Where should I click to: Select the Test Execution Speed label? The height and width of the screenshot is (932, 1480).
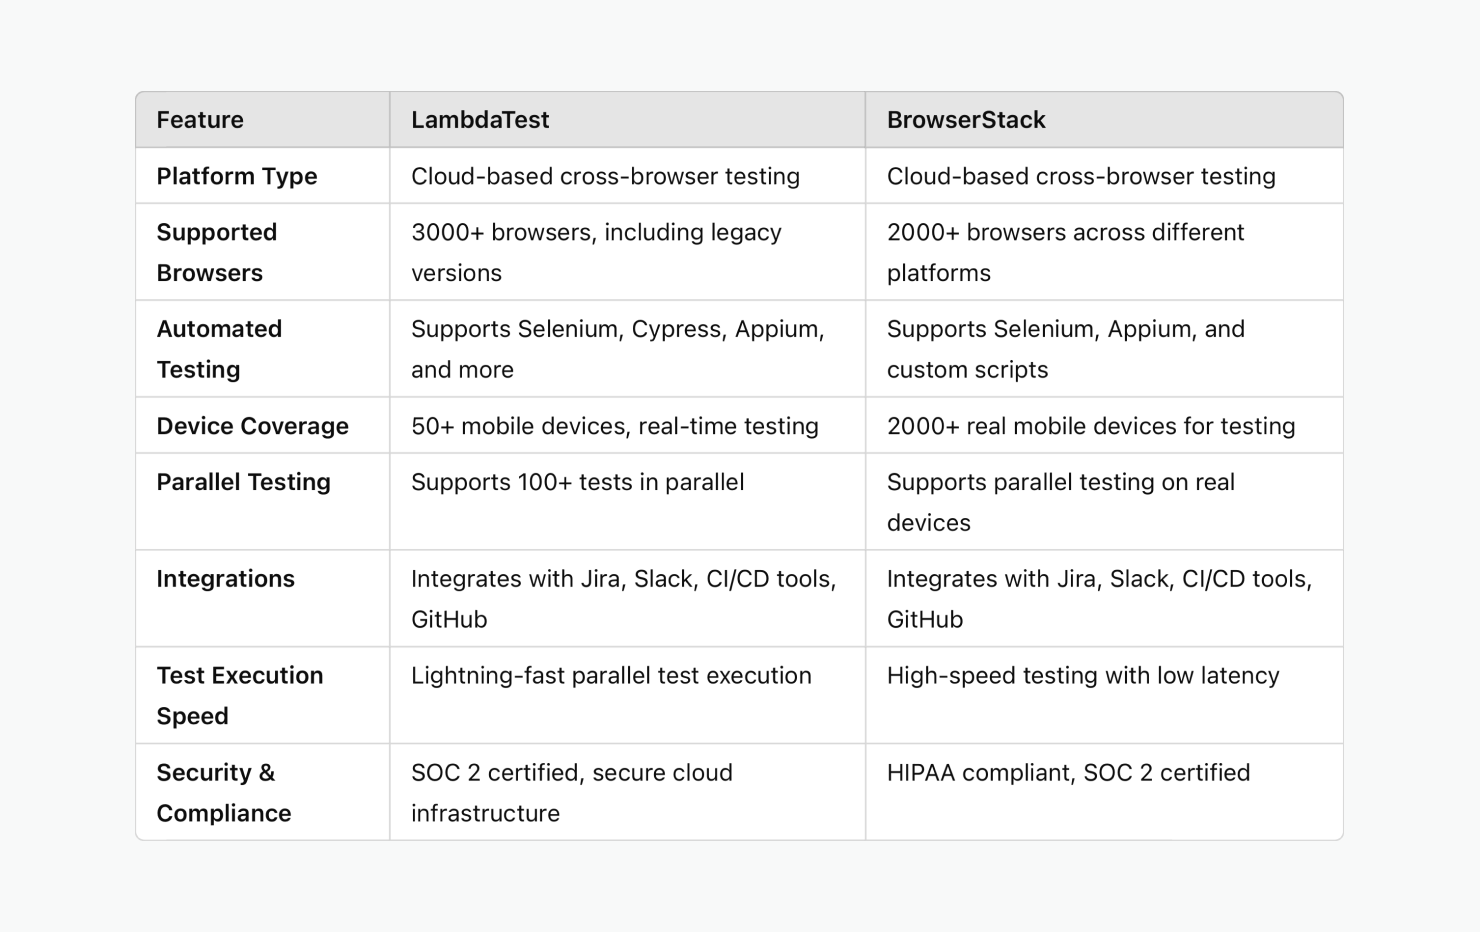(240, 695)
